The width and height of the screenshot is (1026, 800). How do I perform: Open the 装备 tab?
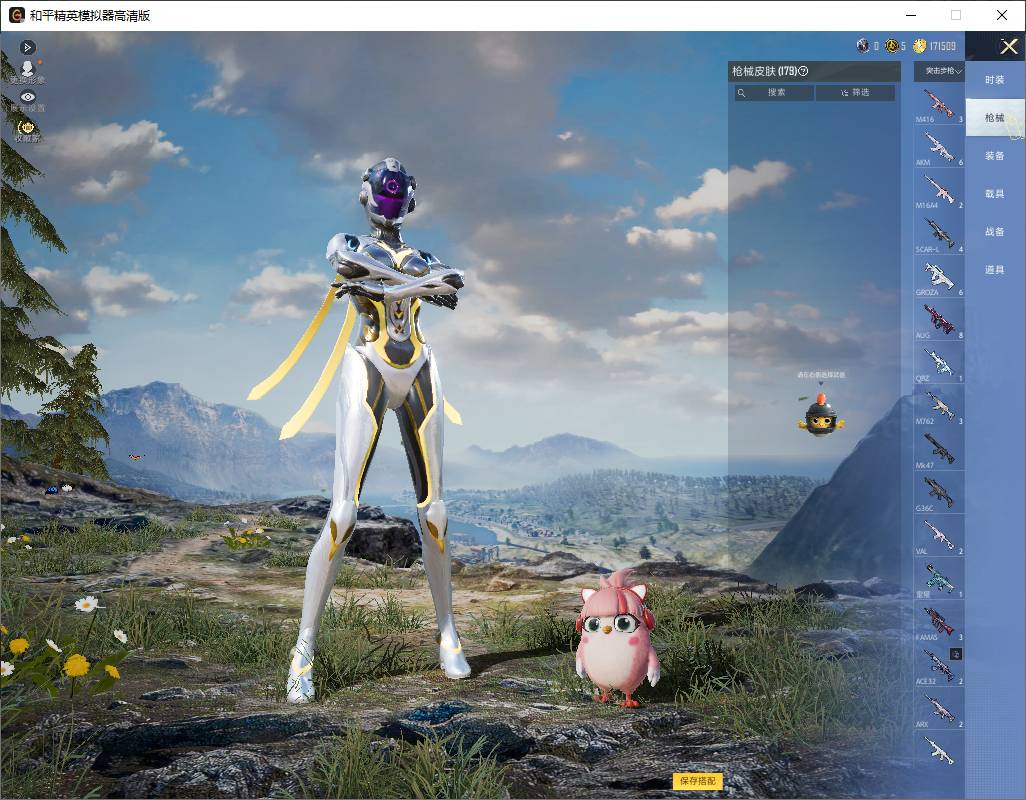click(x=995, y=156)
